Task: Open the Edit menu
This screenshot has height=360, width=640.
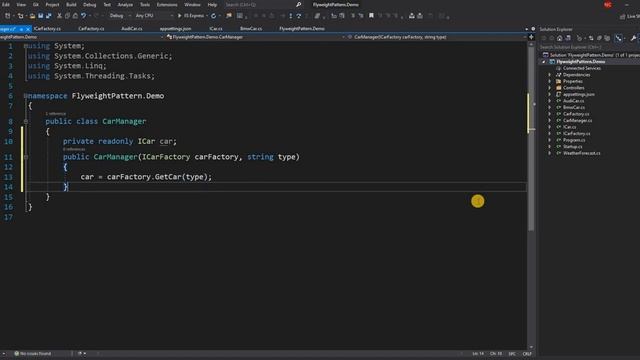Action: click(x=6, y=4)
